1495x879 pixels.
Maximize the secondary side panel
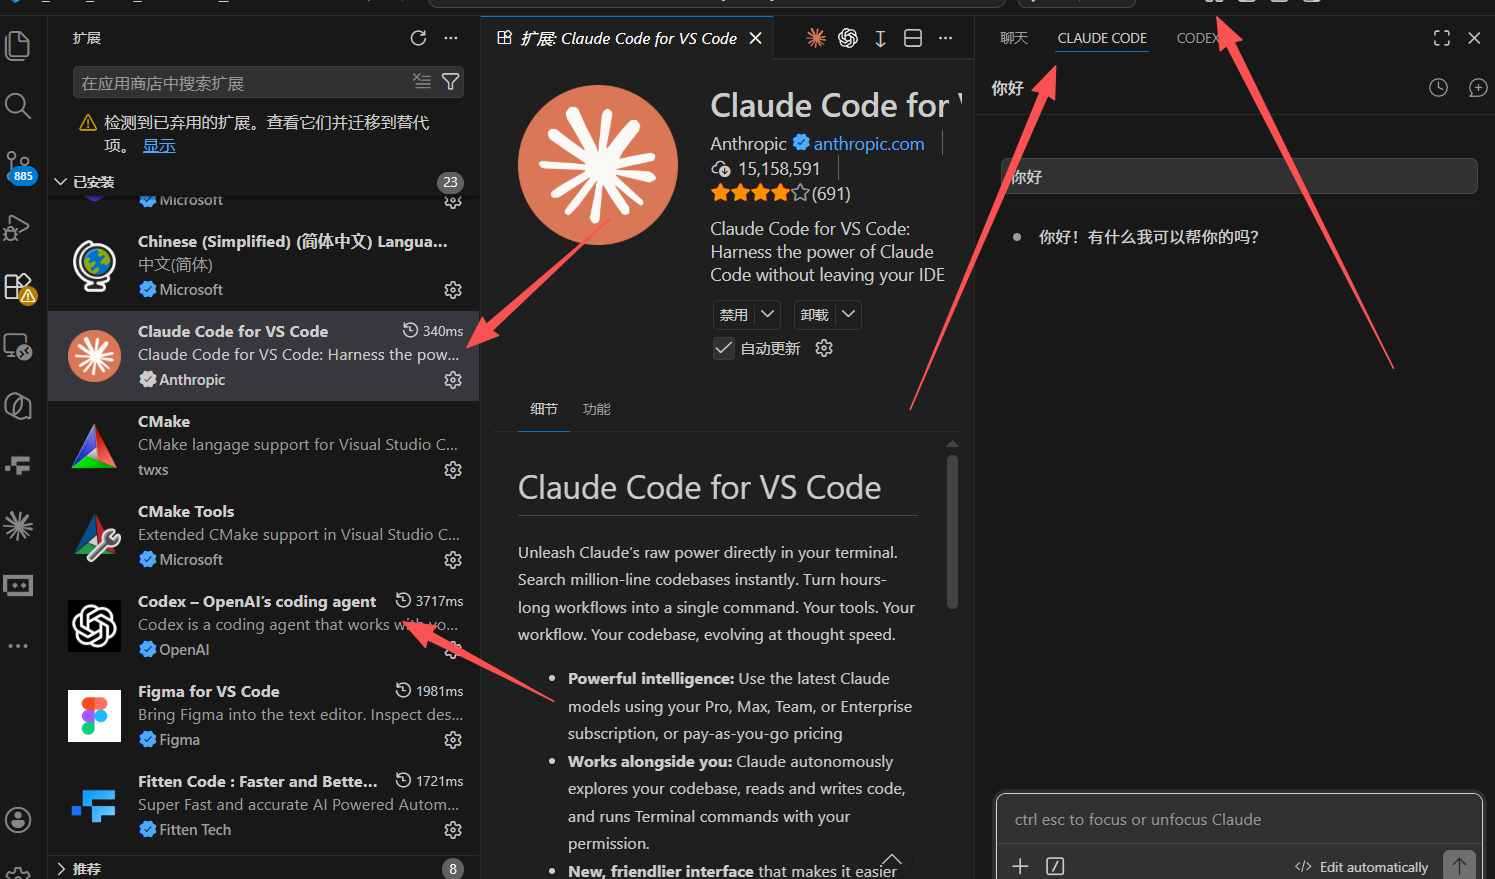pyautogui.click(x=1441, y=38)
